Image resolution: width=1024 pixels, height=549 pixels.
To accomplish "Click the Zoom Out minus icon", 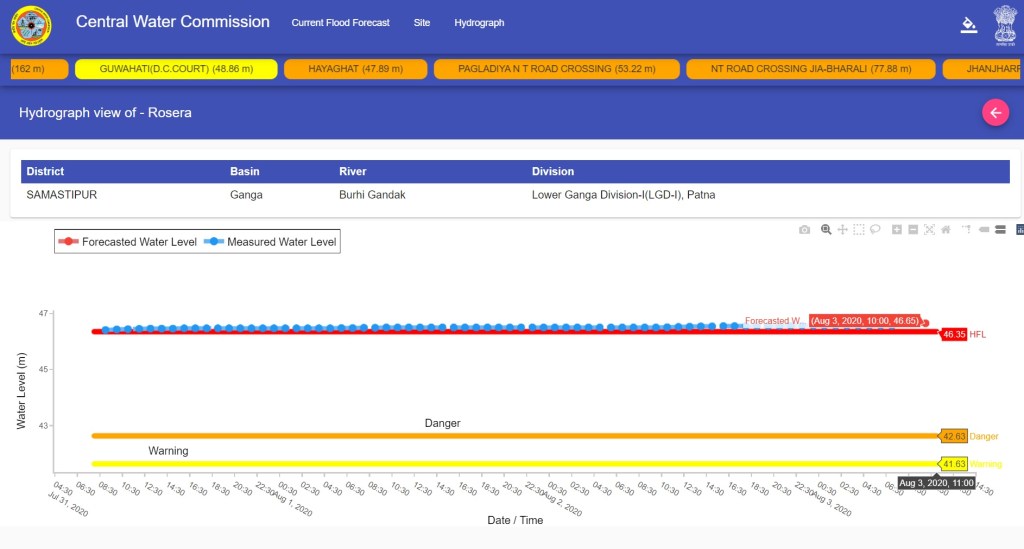I will pyautogui.click(x=913, y=230).
